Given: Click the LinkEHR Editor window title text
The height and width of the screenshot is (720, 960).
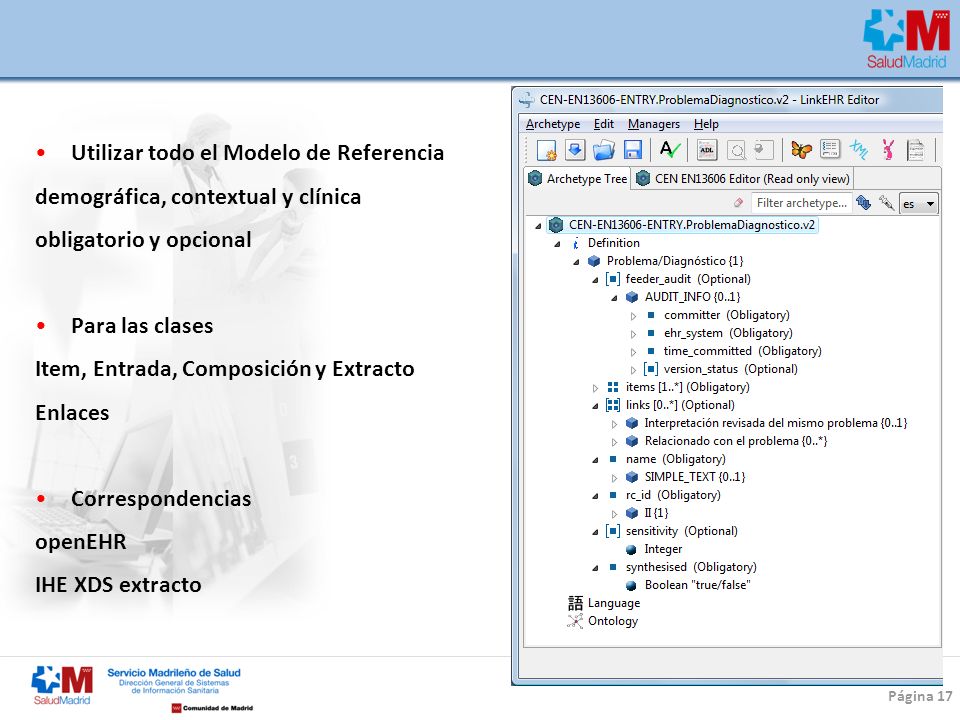Looking at the screenshot, I should click(709, 100).
